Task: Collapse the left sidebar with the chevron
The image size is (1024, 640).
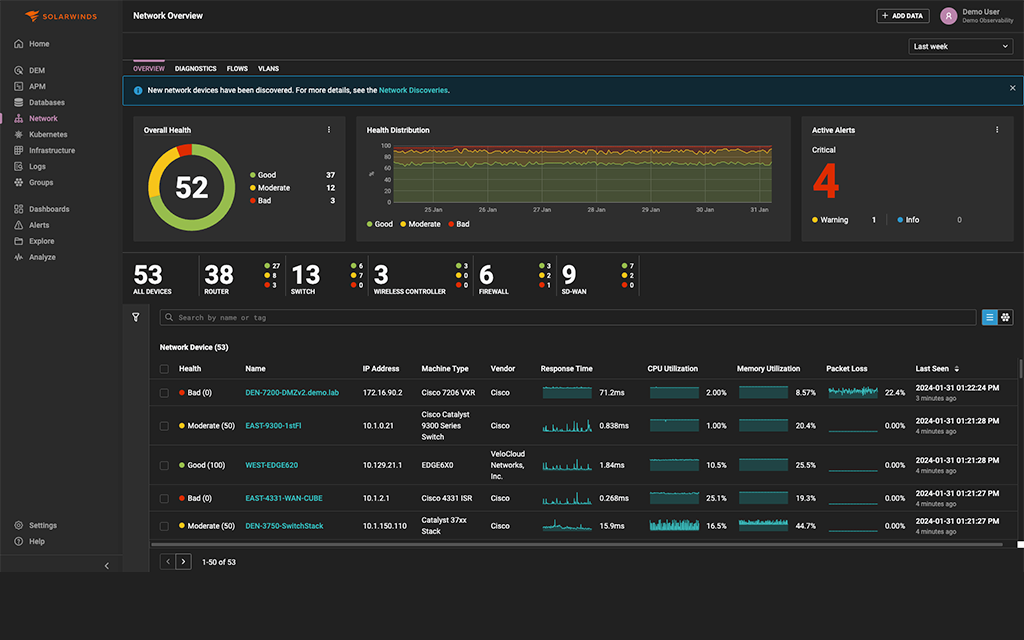Action: point(107,565)
